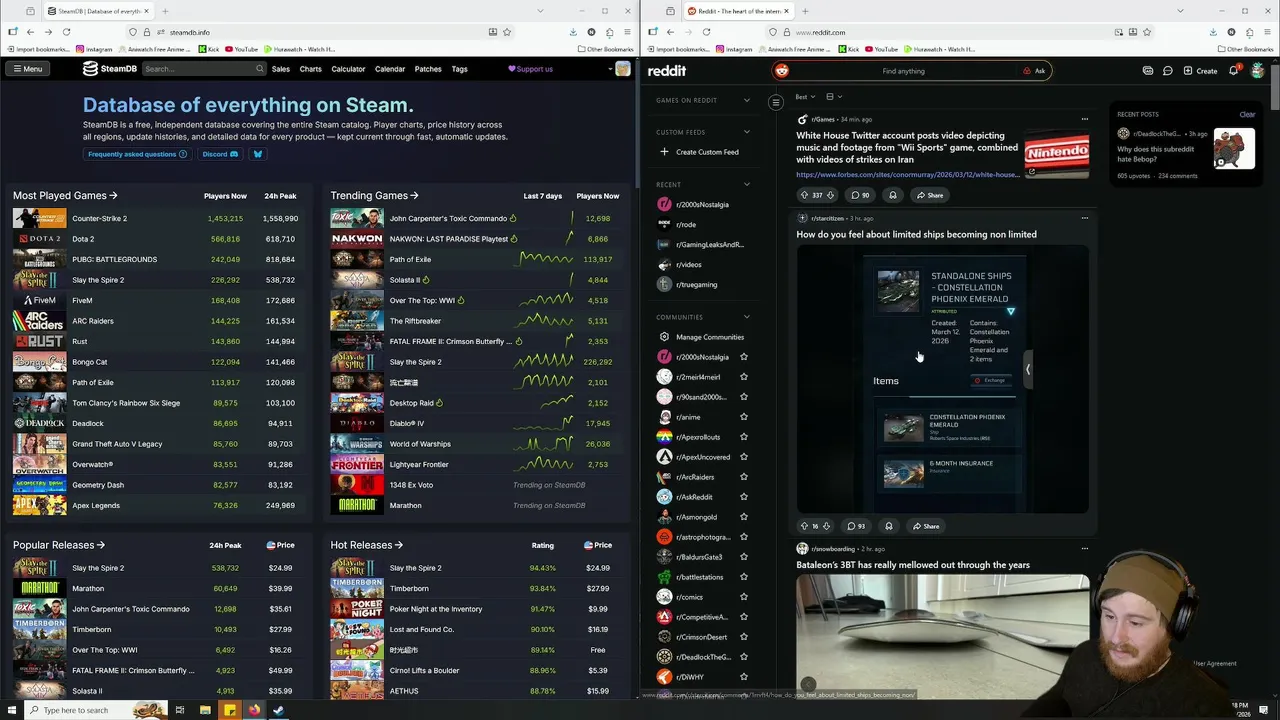The width and height of the screenshot is (1280, 720).
Task: Open SteamDB Charts page
Action: [311, 69]
